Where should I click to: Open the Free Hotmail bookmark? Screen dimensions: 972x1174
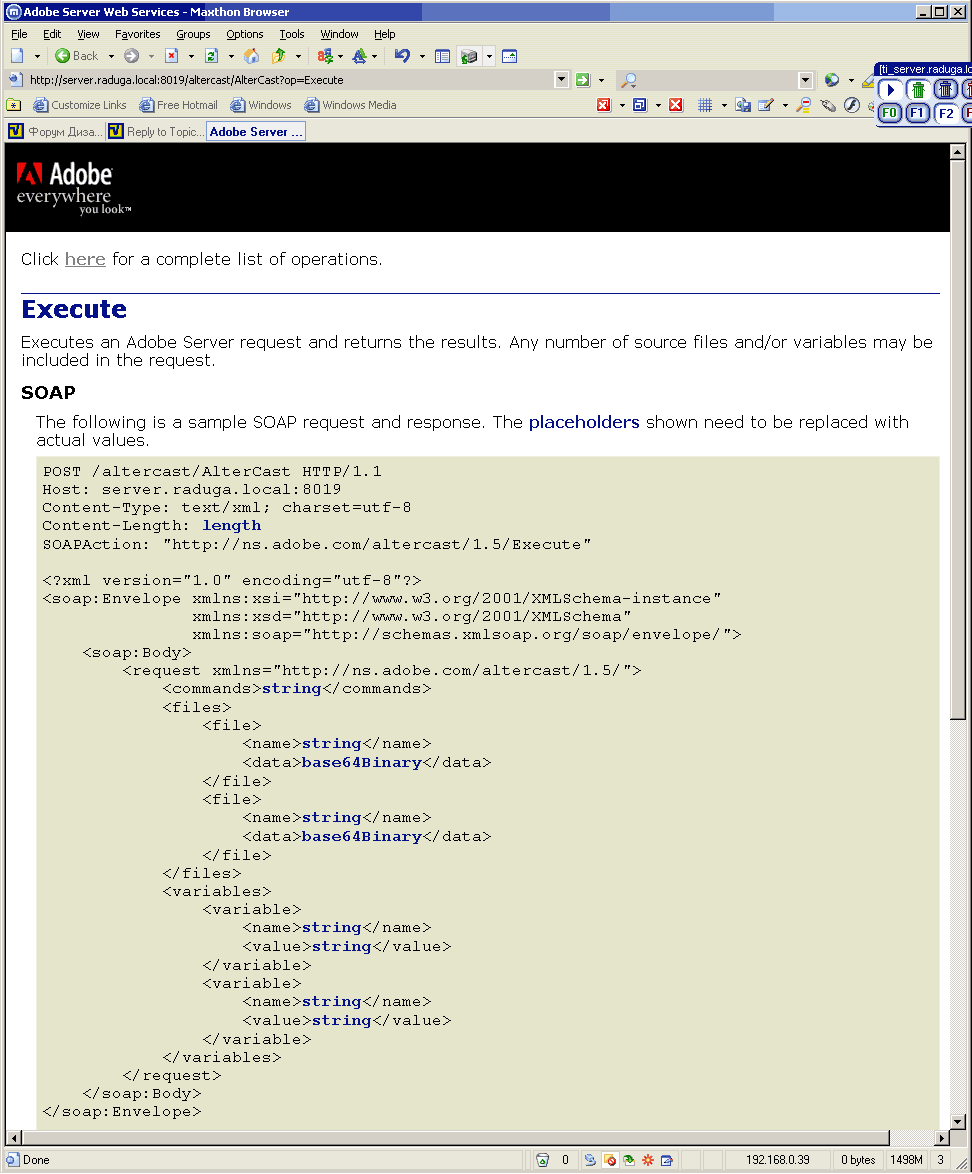178,105
